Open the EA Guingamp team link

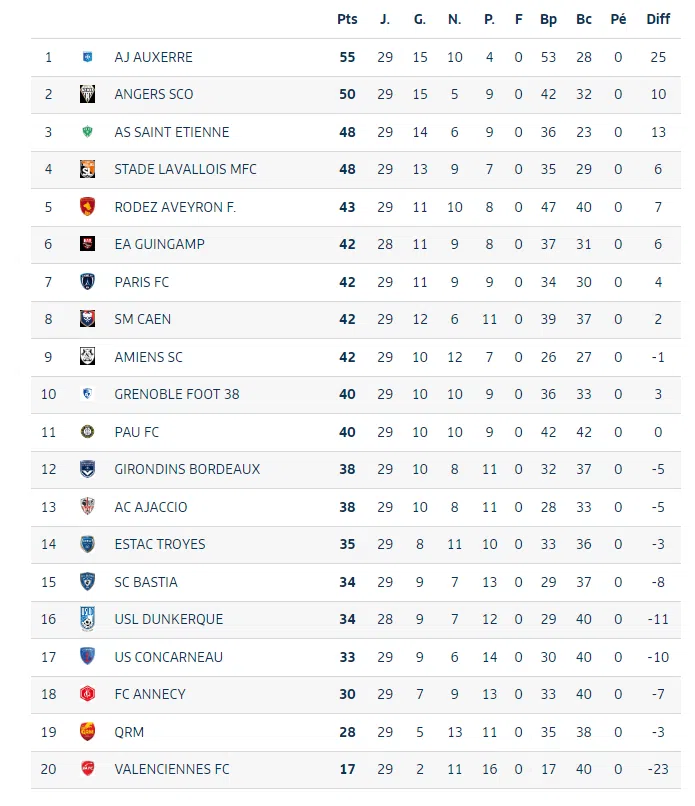point(159,244)
